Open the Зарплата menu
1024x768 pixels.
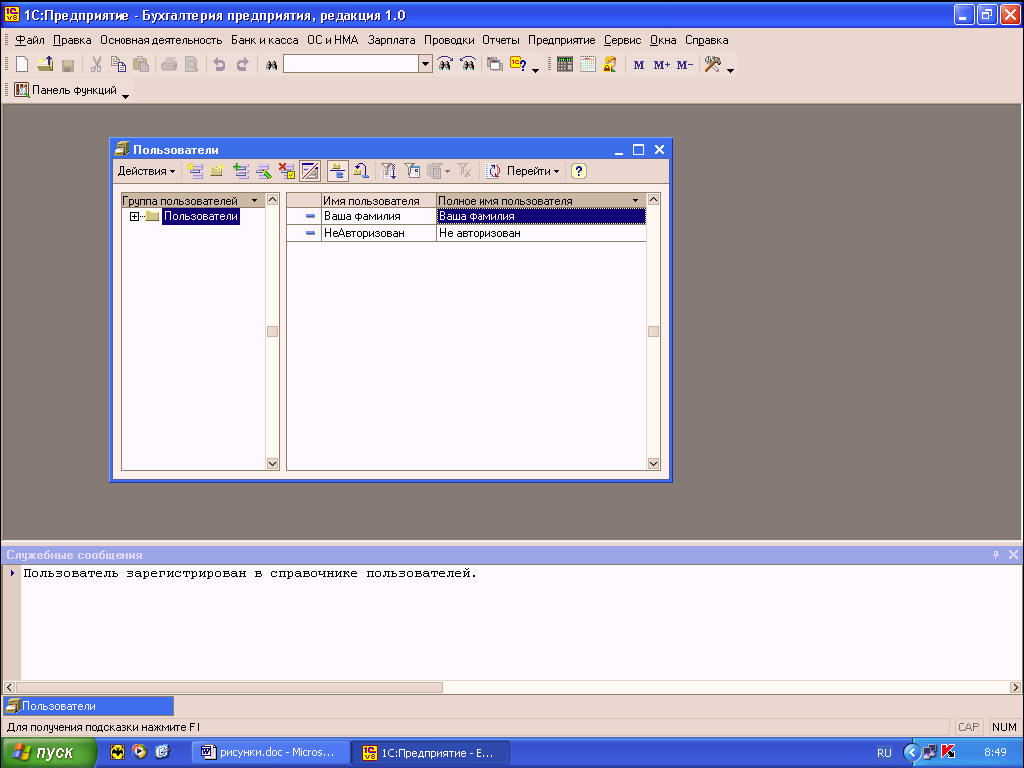(x=392, y=40)
